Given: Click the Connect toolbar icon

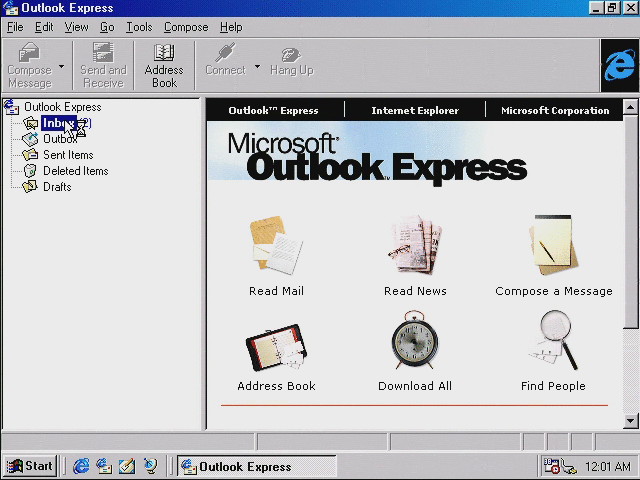Looking at the screenshot, I should [x=225, y=53].
